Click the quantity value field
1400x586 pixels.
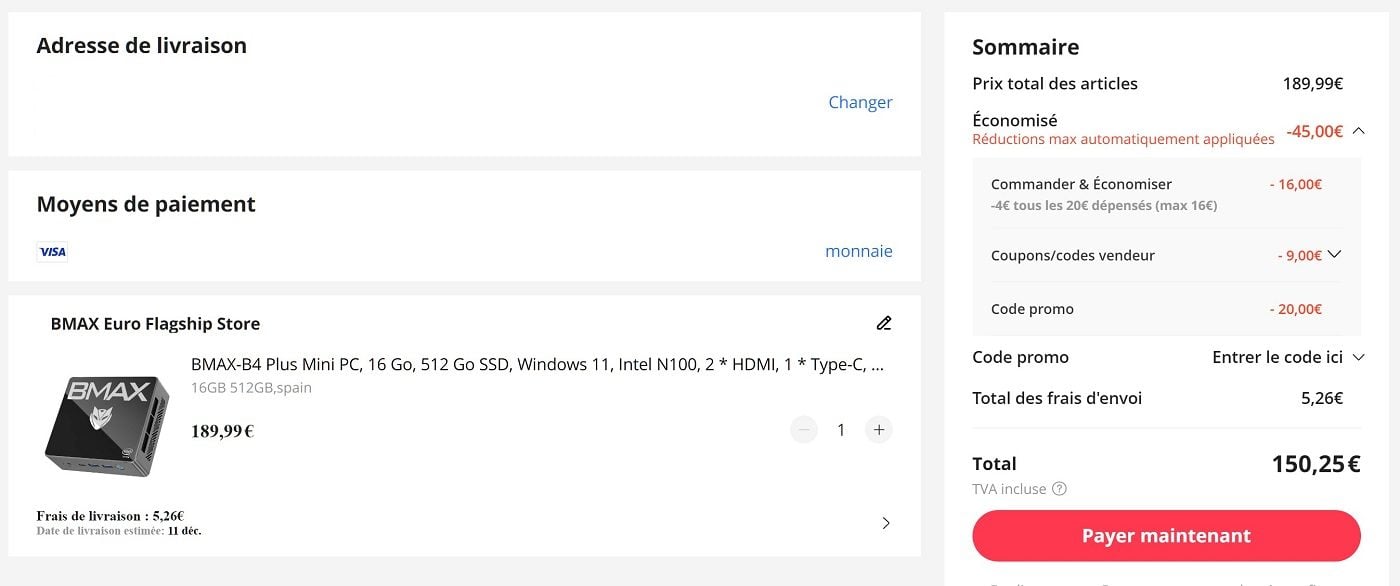tap(841, 430)
